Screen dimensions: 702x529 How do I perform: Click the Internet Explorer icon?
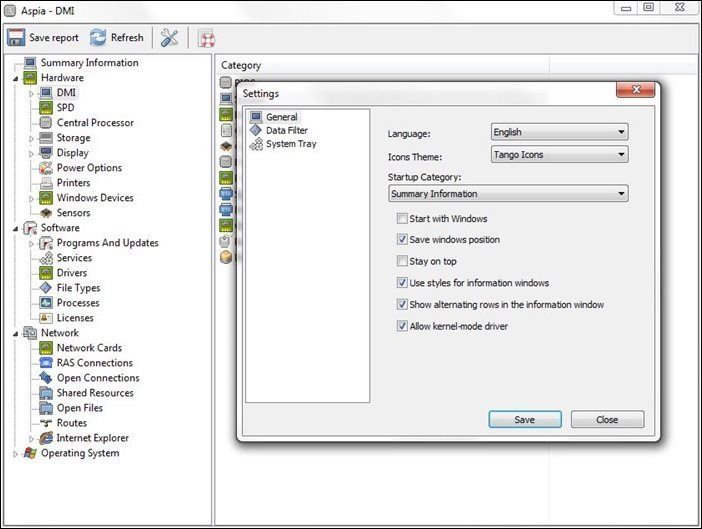46,438
